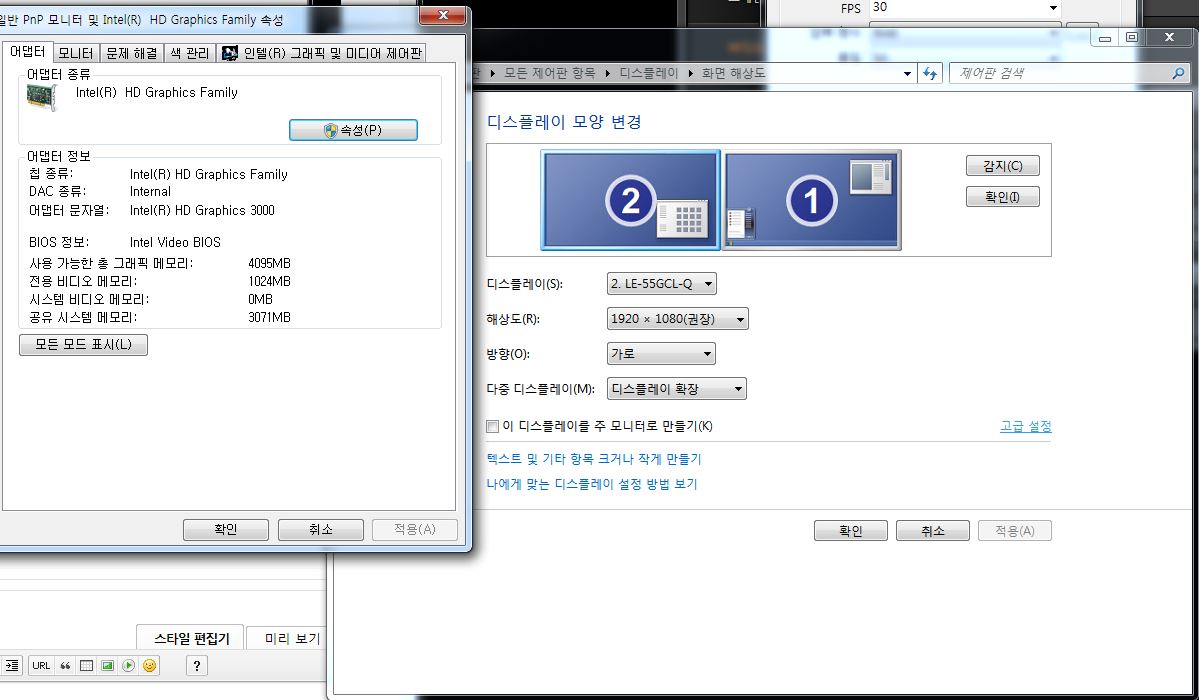Close the screen resolution window
Image resolution: width=1199 pixels, height=700 pixels.
point(1169,37)
